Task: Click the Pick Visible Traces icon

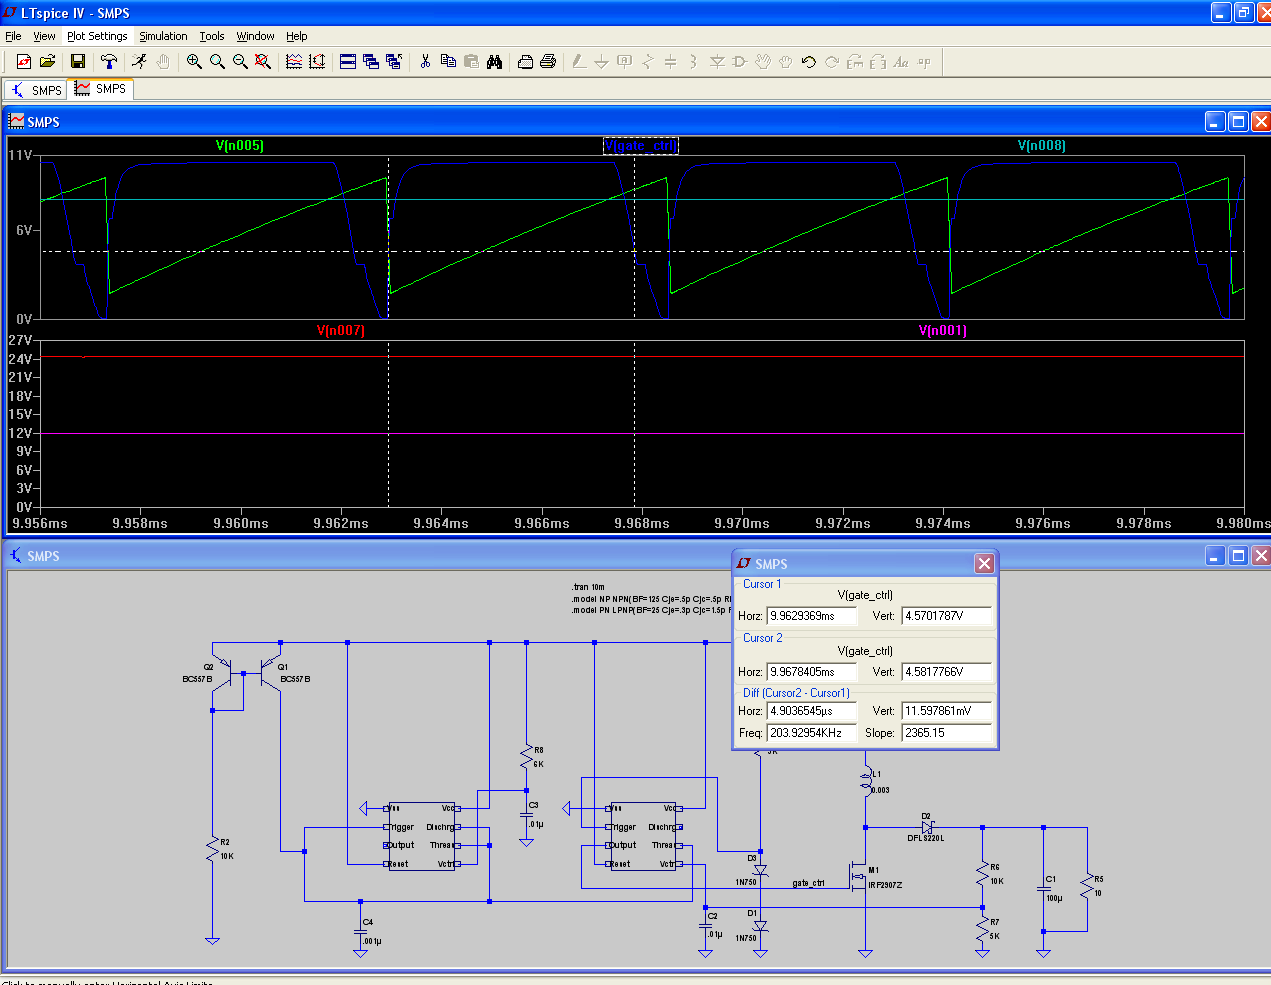Action: pyautogui.click(x=294, y=62)
